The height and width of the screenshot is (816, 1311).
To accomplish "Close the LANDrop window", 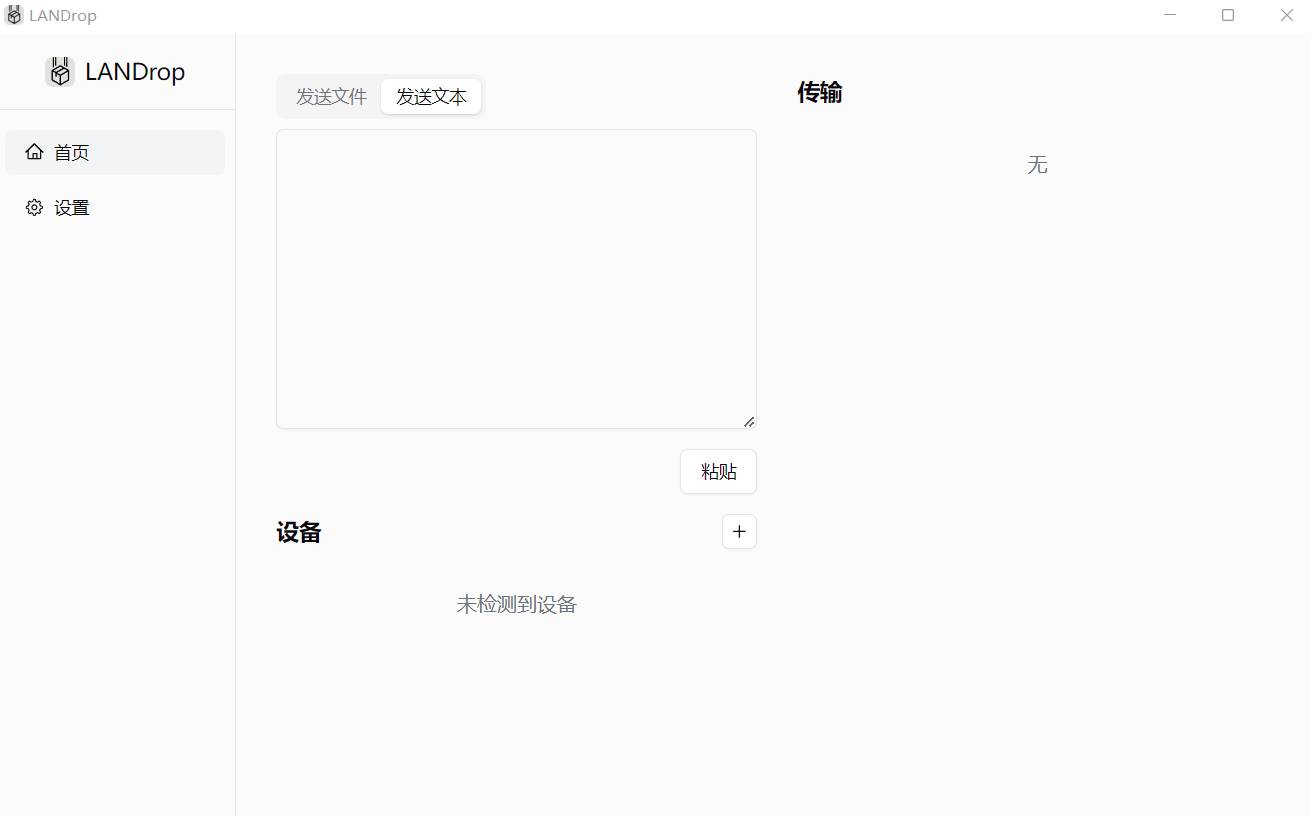I will point(1286,15).
